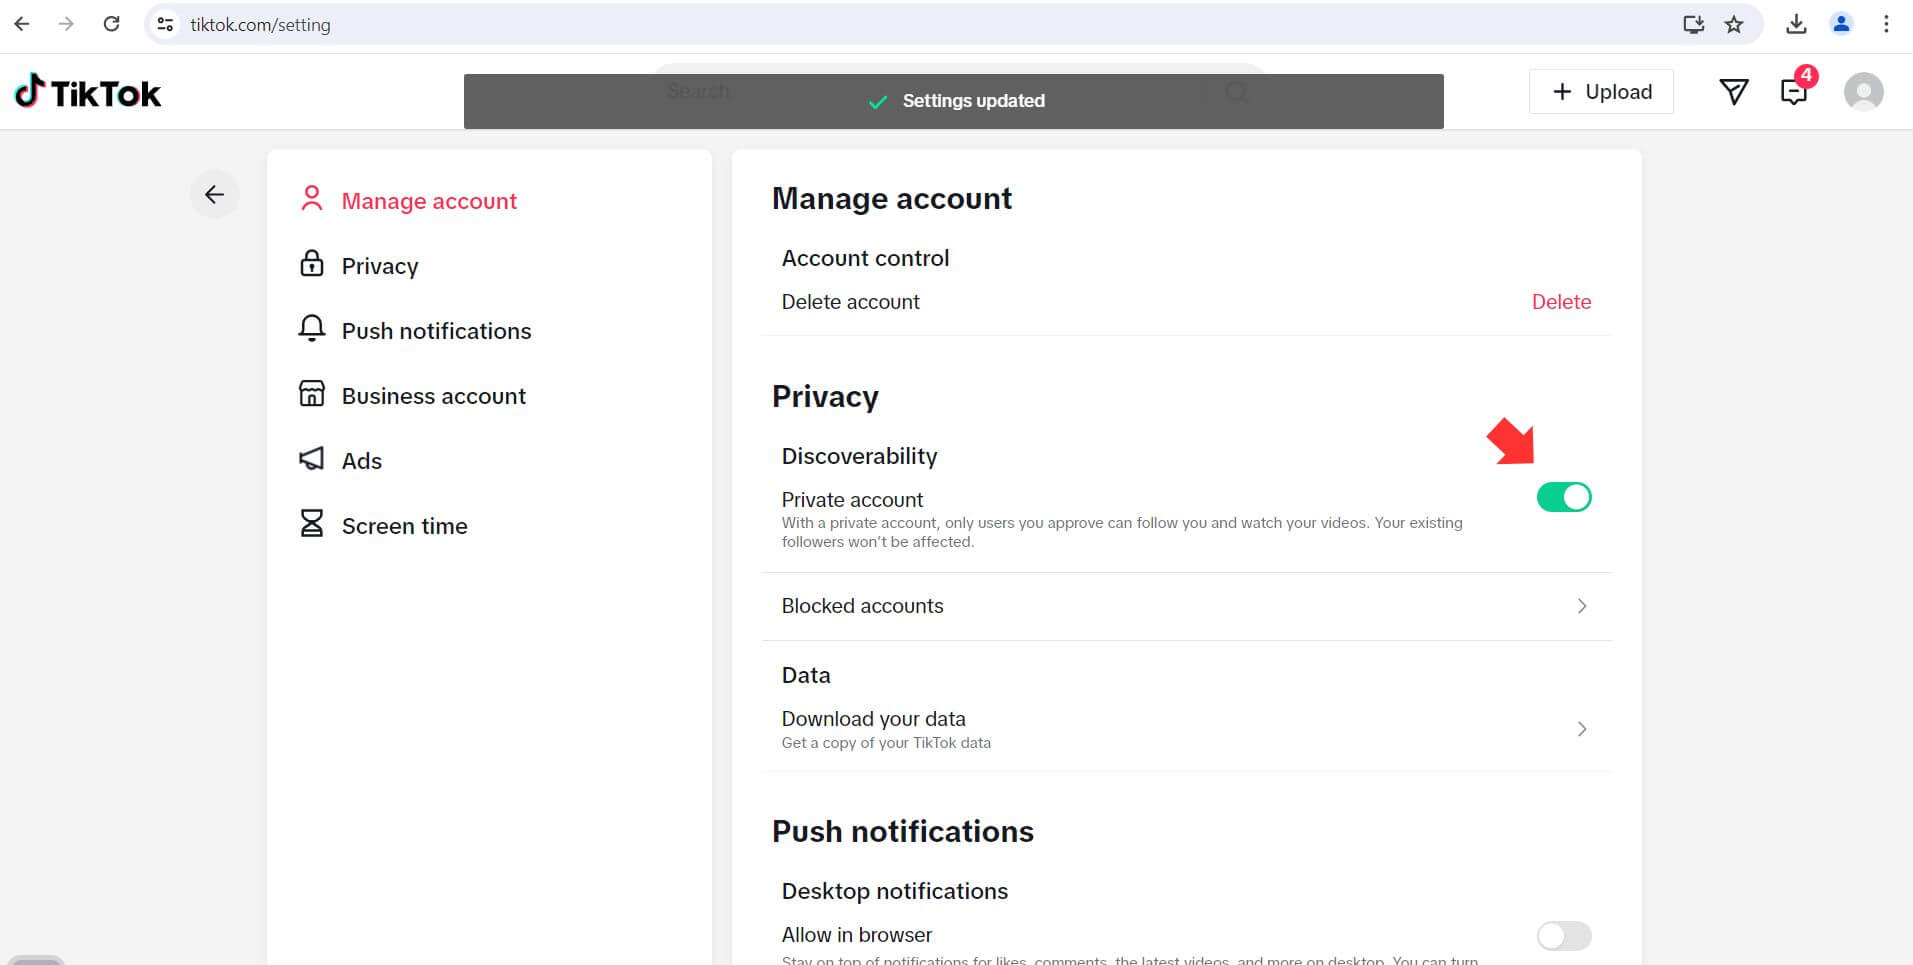Image resolution: width=1913 pixels, height=965 pixels.
Task: Click the settings back arrow button
Action: 214,194
